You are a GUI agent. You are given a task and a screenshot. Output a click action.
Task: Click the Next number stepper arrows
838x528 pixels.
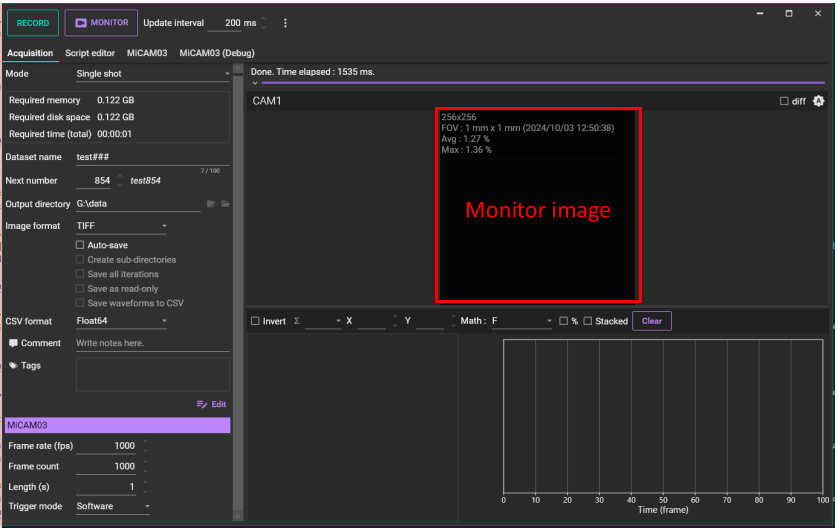point(120,181)
